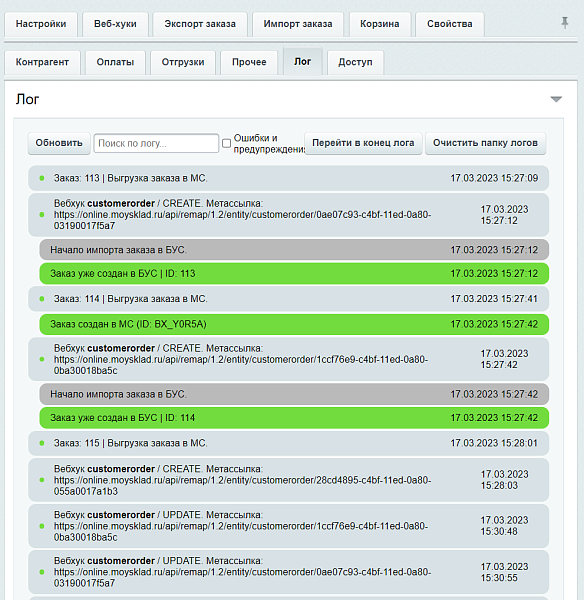Screen dimensions: 584x600
Task: Collapse the Лог section with the arrow
Action: click(556, 99)
